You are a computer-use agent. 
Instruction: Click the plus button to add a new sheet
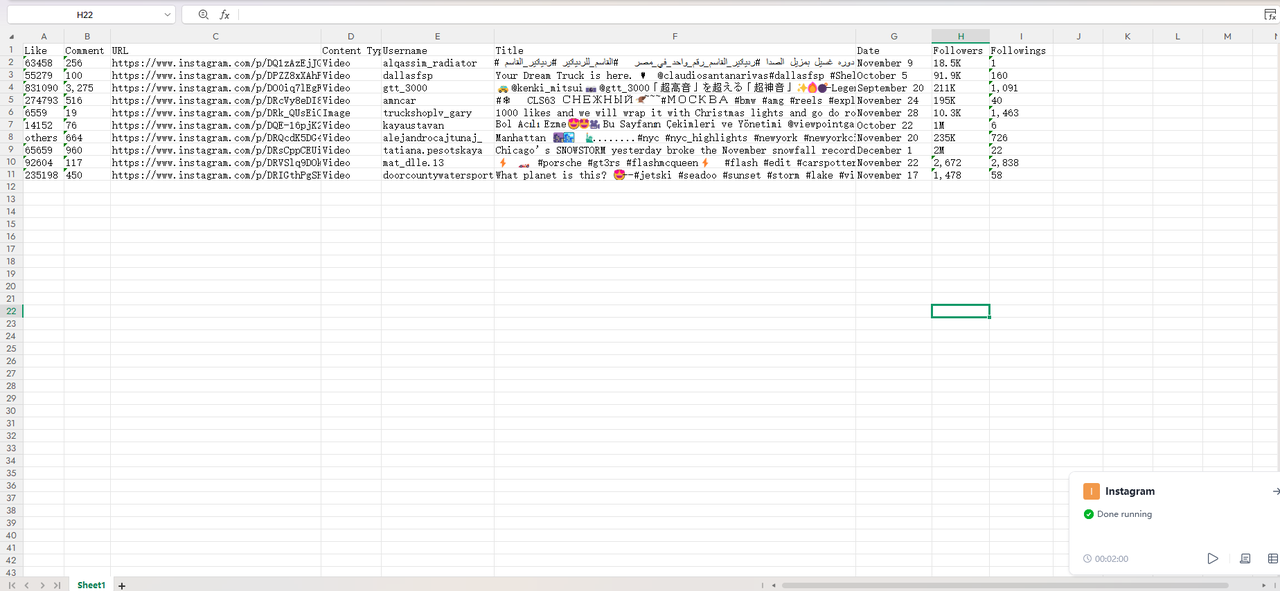click(121, 585)
